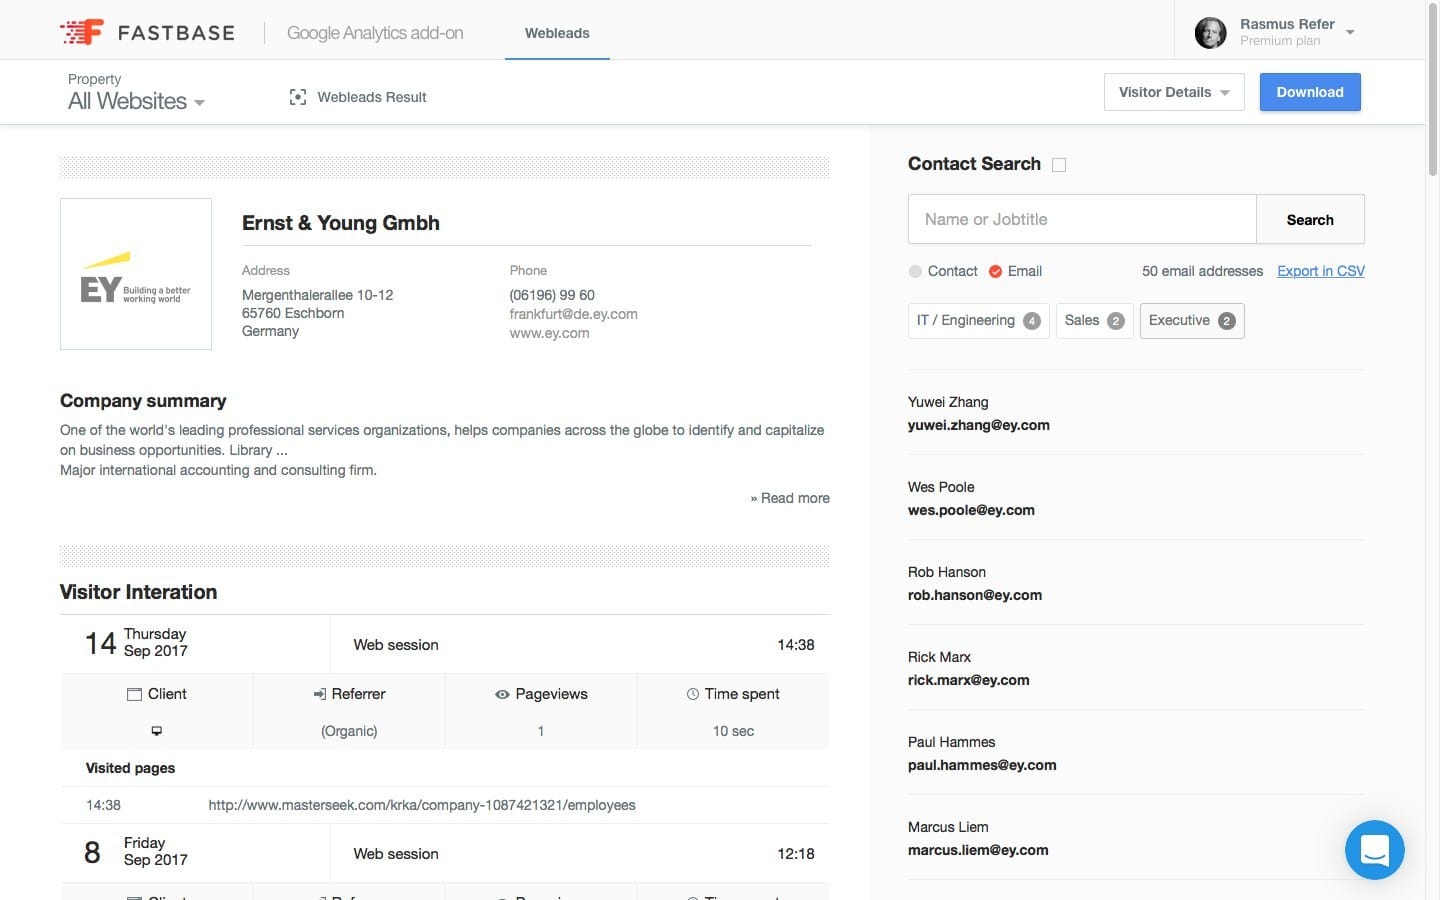Click the Fastbase logo icon

click(82, 32)
